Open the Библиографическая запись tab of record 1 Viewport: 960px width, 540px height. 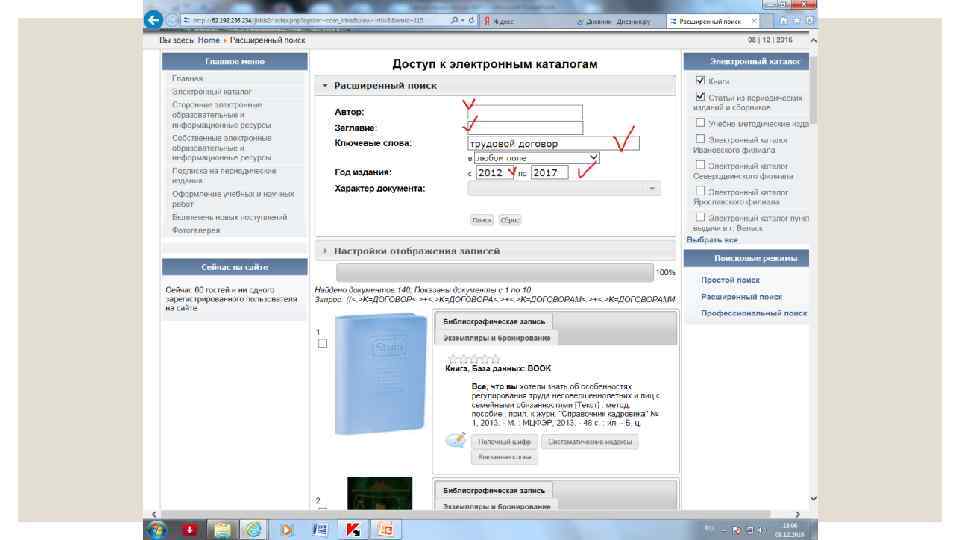493,321
